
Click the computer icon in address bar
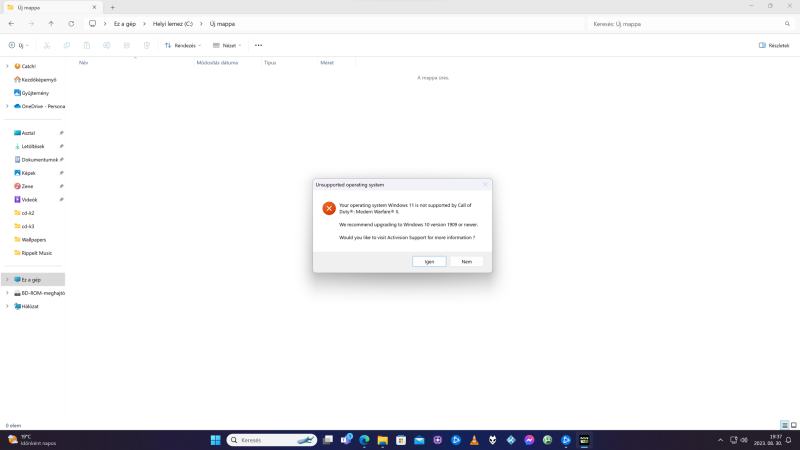(92, 23)
